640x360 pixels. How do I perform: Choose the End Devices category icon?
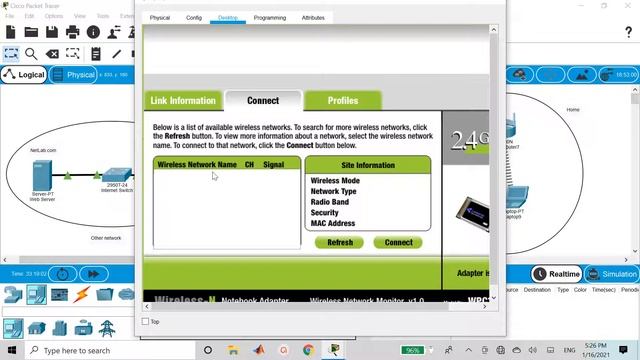36,295
